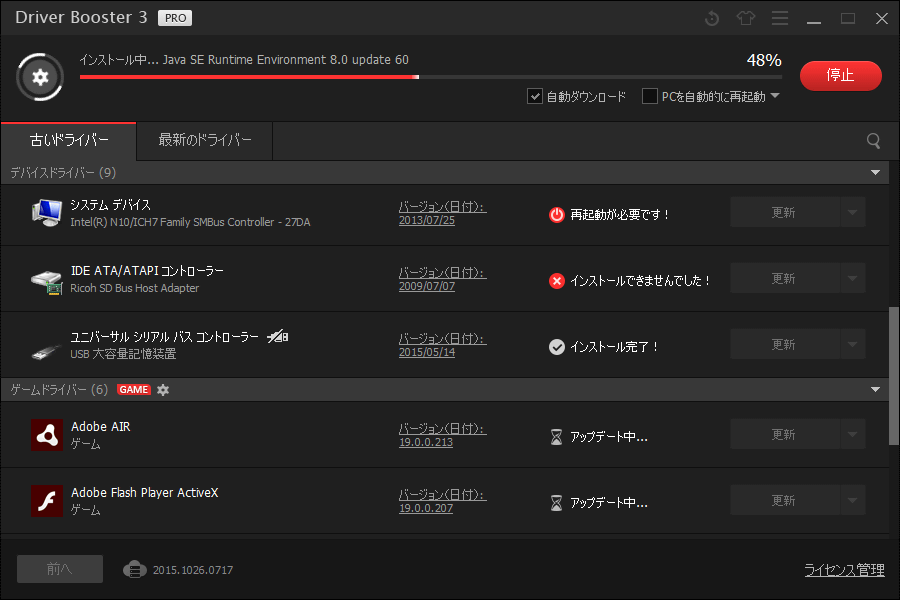Click the vertical scrollbar thumb

[894, 376]
